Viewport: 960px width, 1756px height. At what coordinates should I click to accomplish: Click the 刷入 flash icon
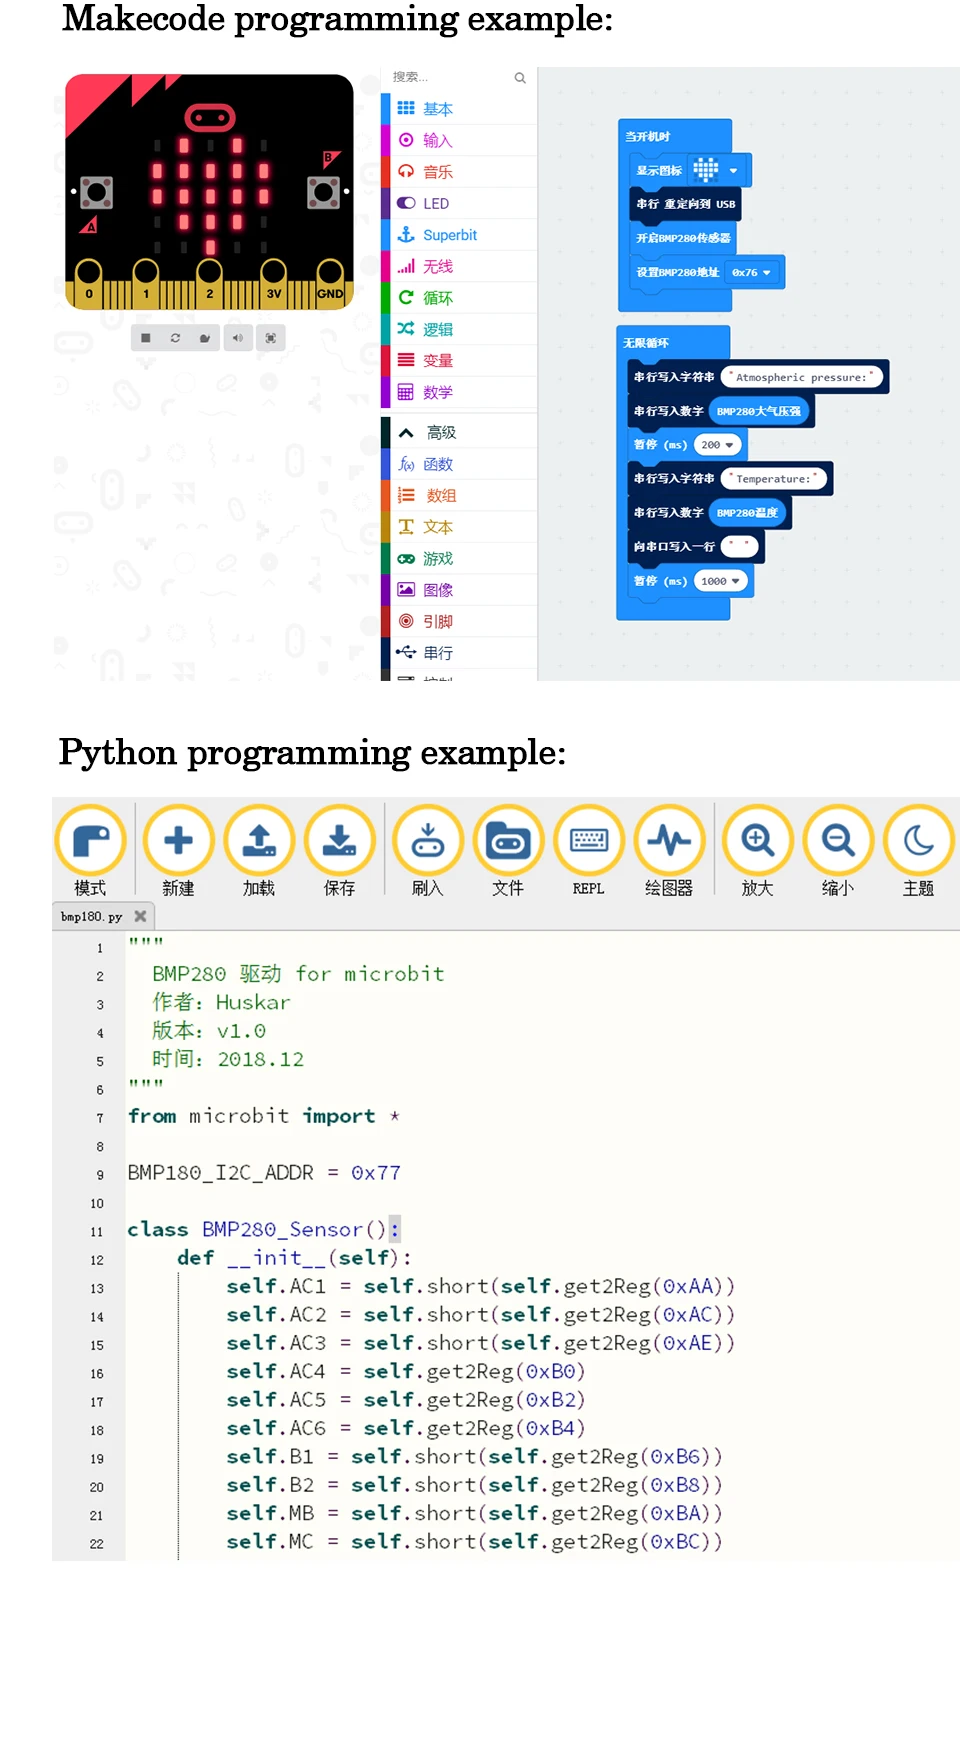point(427,841)
